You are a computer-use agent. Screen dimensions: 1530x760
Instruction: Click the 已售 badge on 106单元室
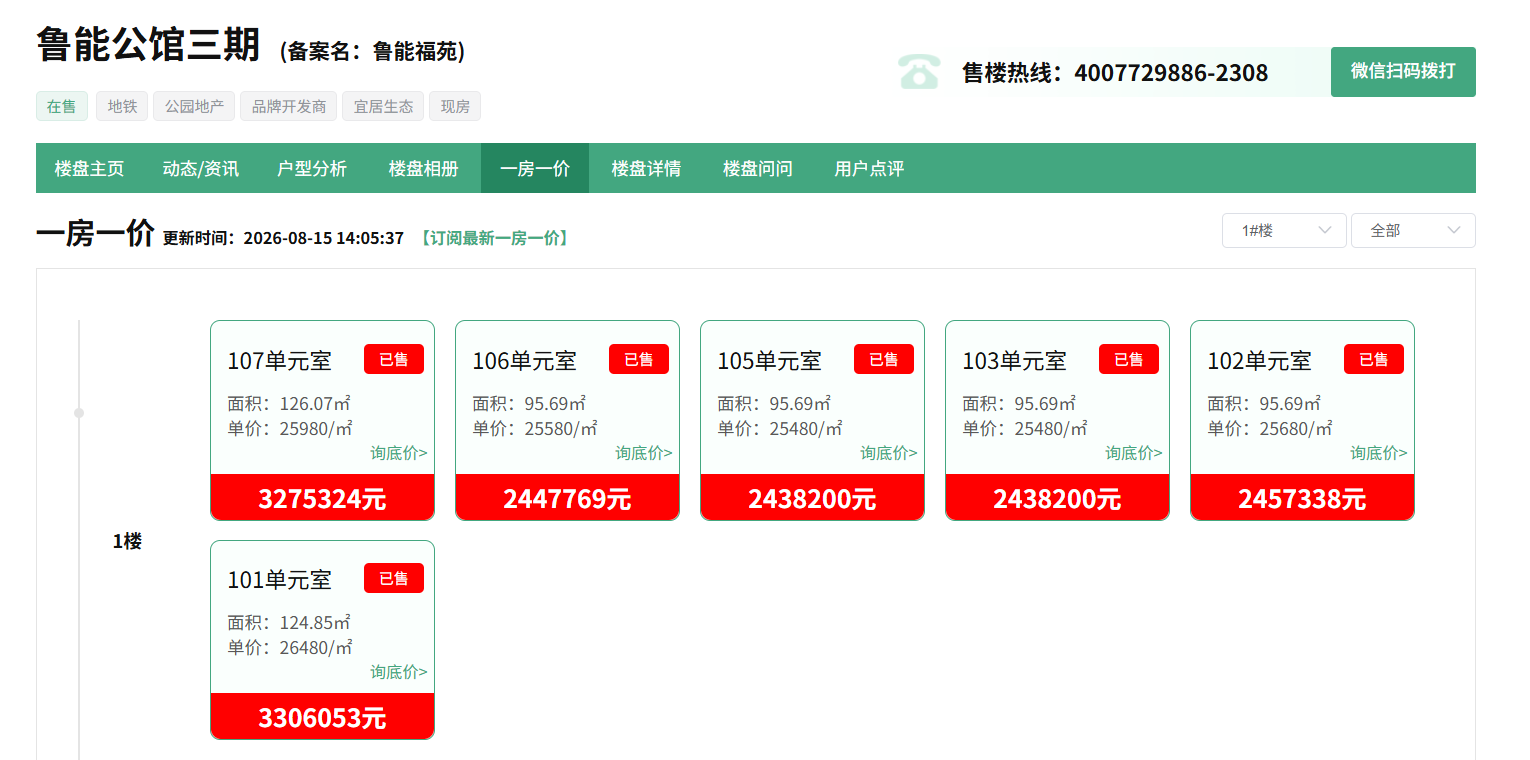point(639,359)
